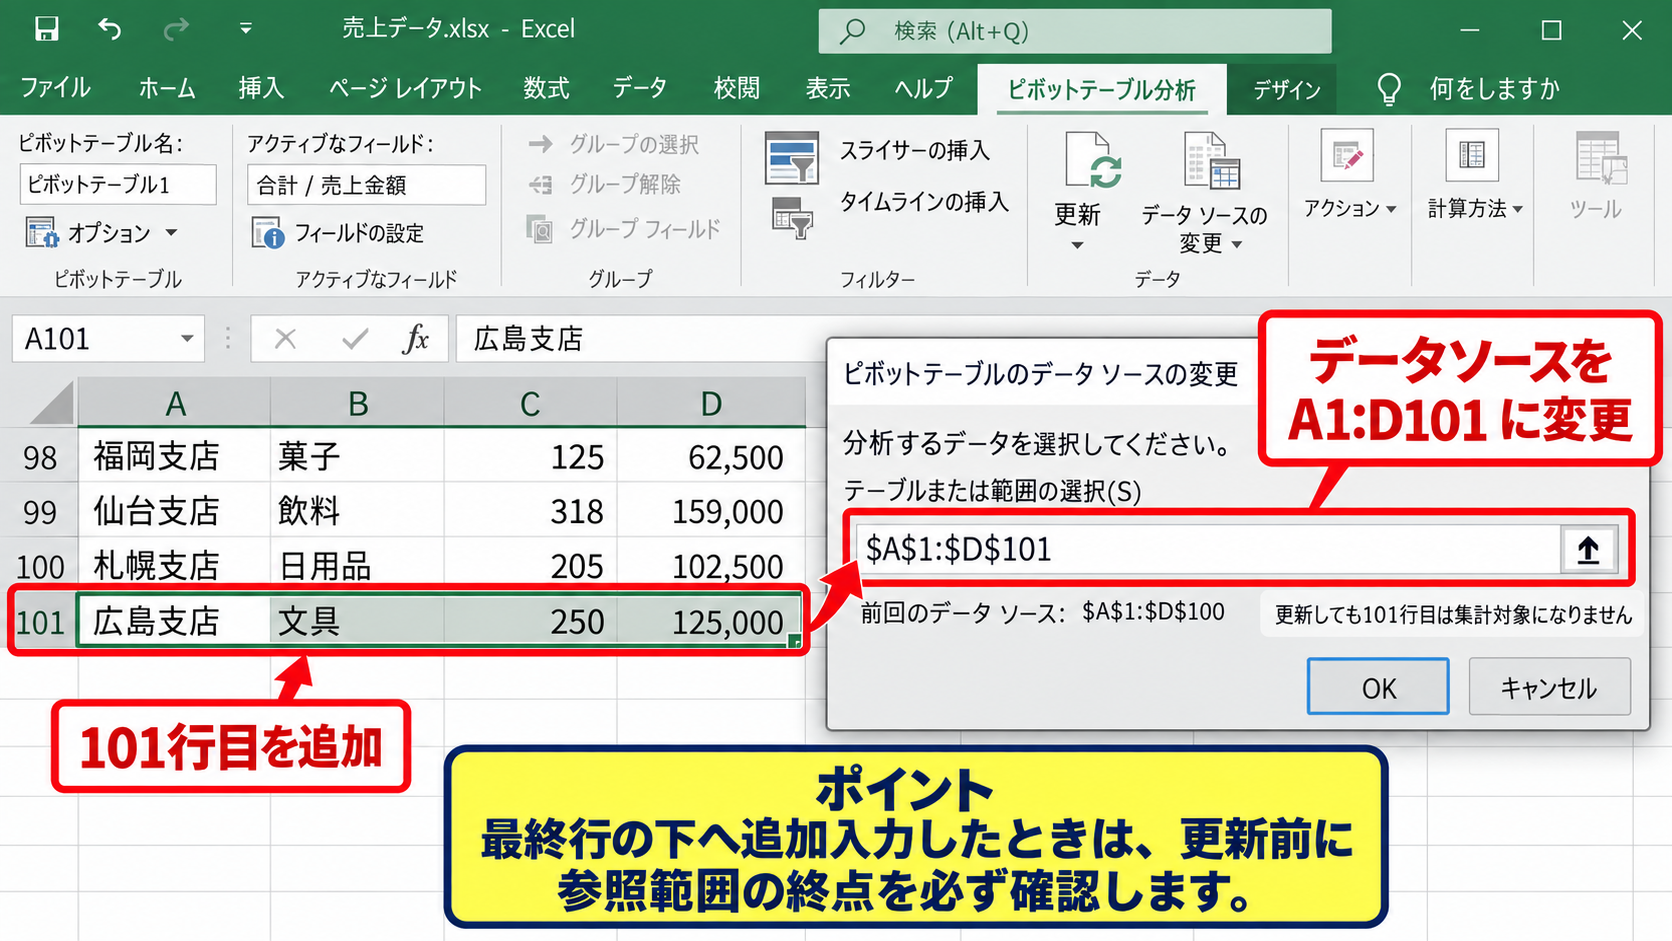
Task: Open the データ ribbon tab
Action: (x=640, y=88)
